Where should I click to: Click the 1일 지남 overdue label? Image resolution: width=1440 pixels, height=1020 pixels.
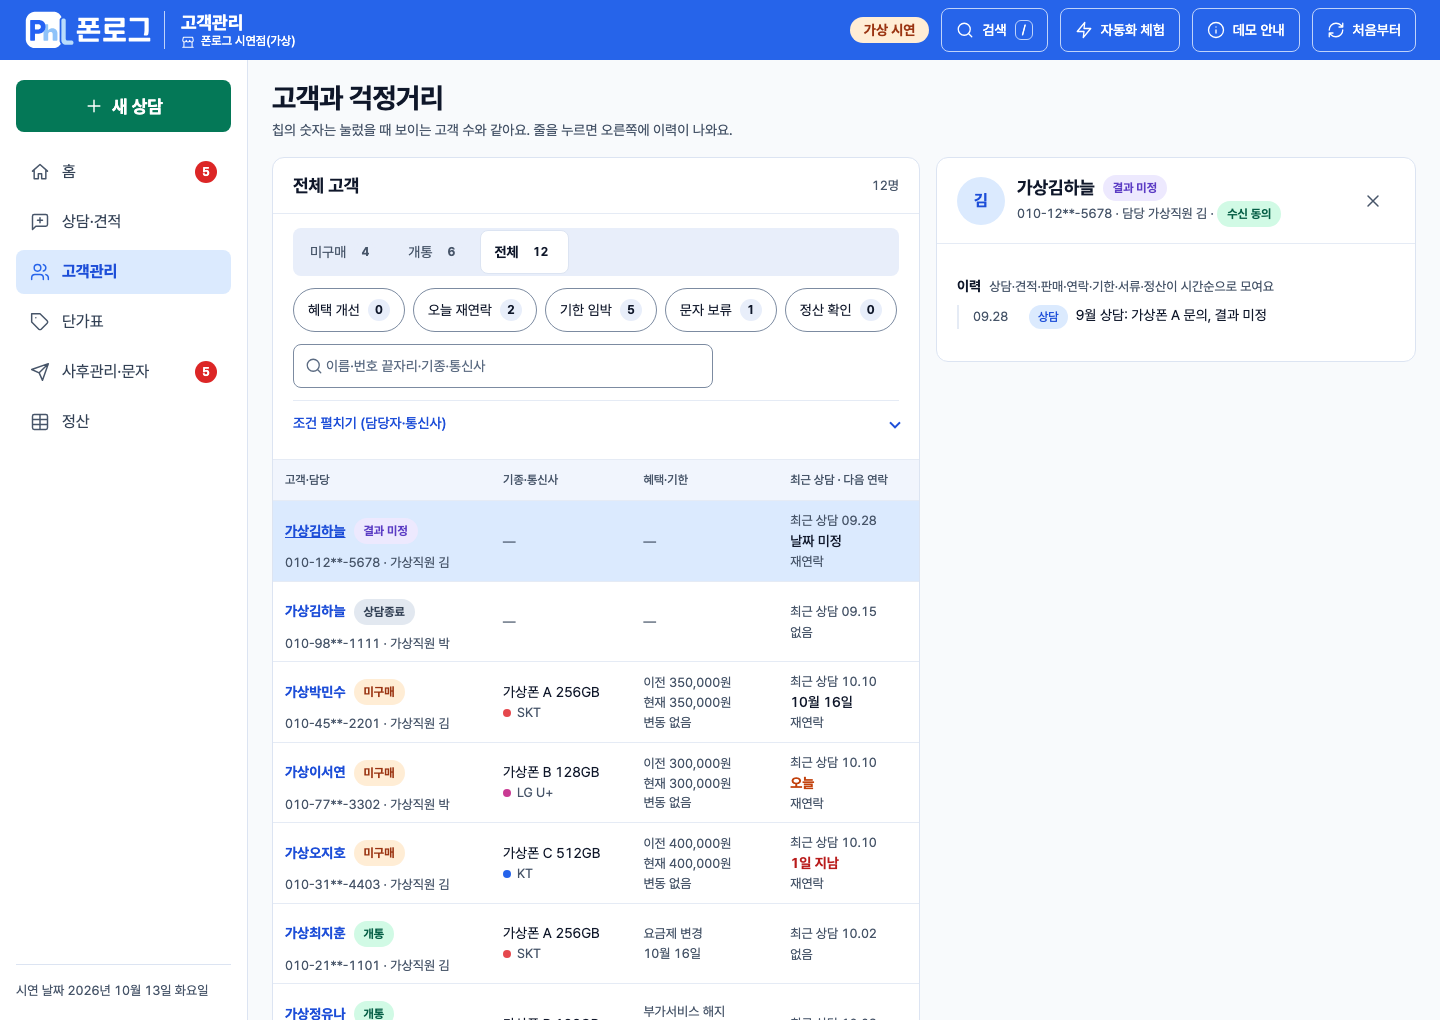click(x=814, y=863)
